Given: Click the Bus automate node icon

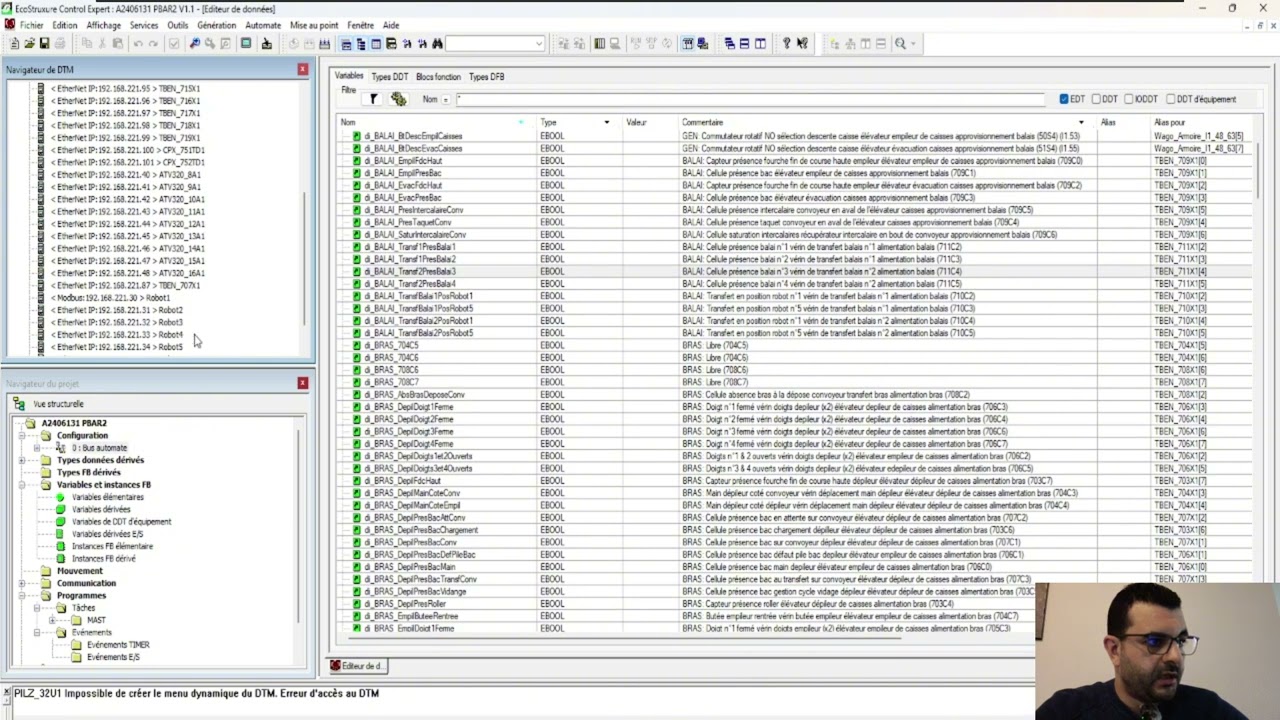Looking at the screenshot, I should pos(61,448).
